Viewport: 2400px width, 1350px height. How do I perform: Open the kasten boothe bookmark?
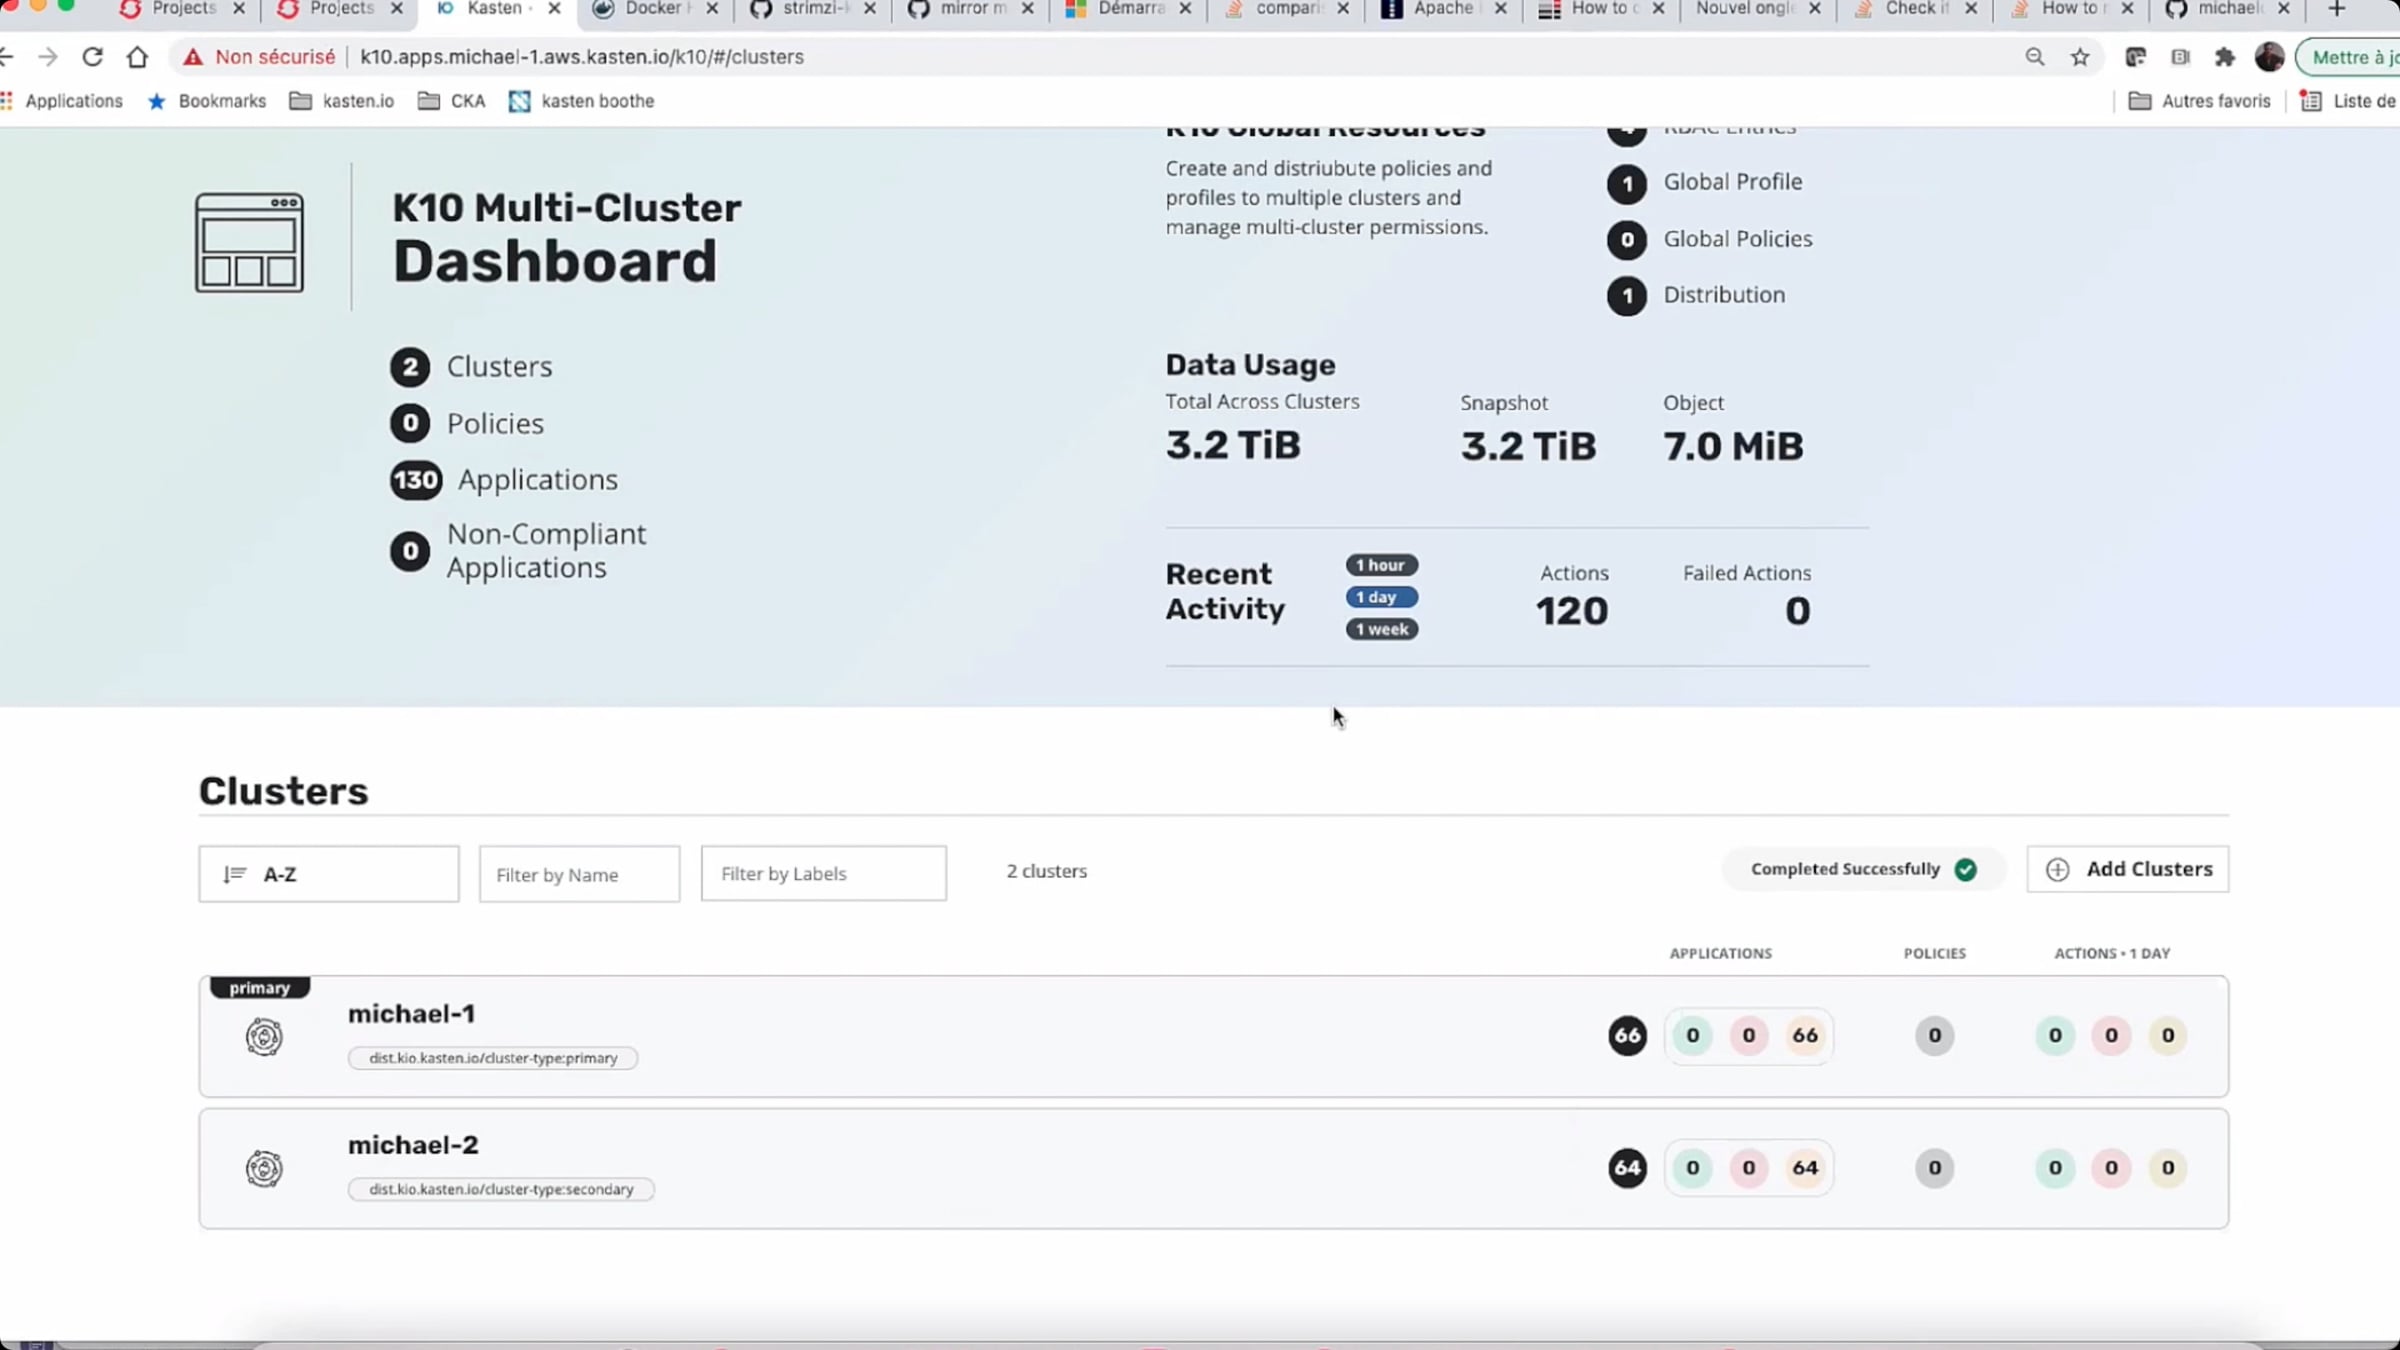(581, 101)
